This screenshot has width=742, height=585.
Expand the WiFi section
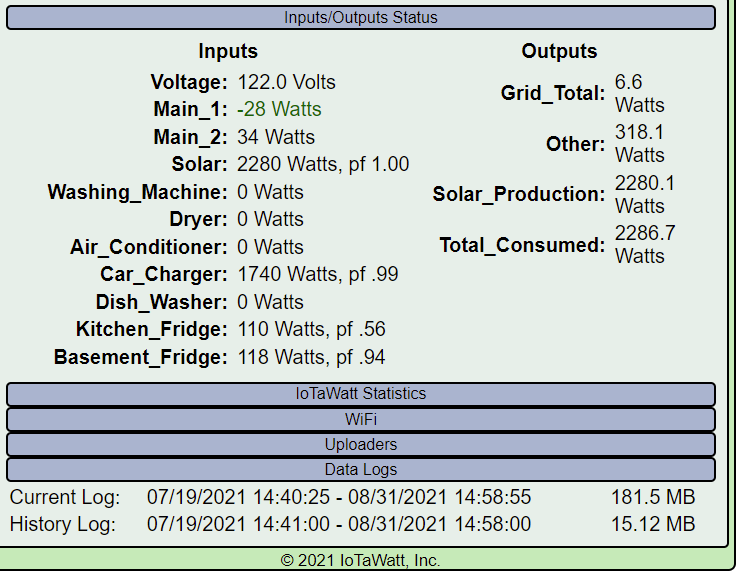pyautogui.click(x=361, y=419)
